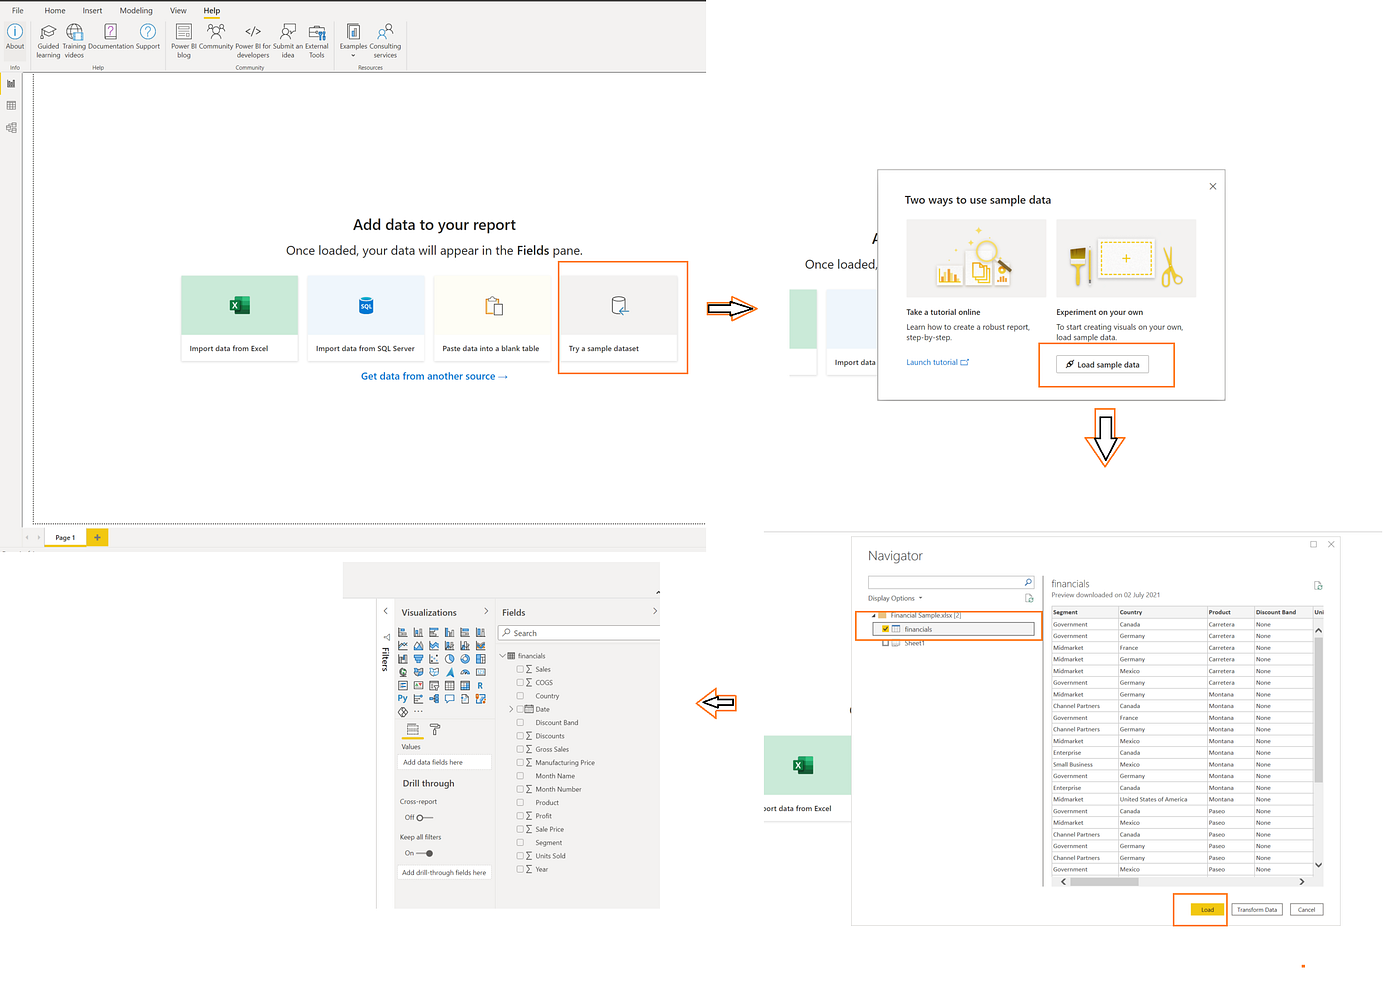Click the Load button in Navigator

[1205, 909]
